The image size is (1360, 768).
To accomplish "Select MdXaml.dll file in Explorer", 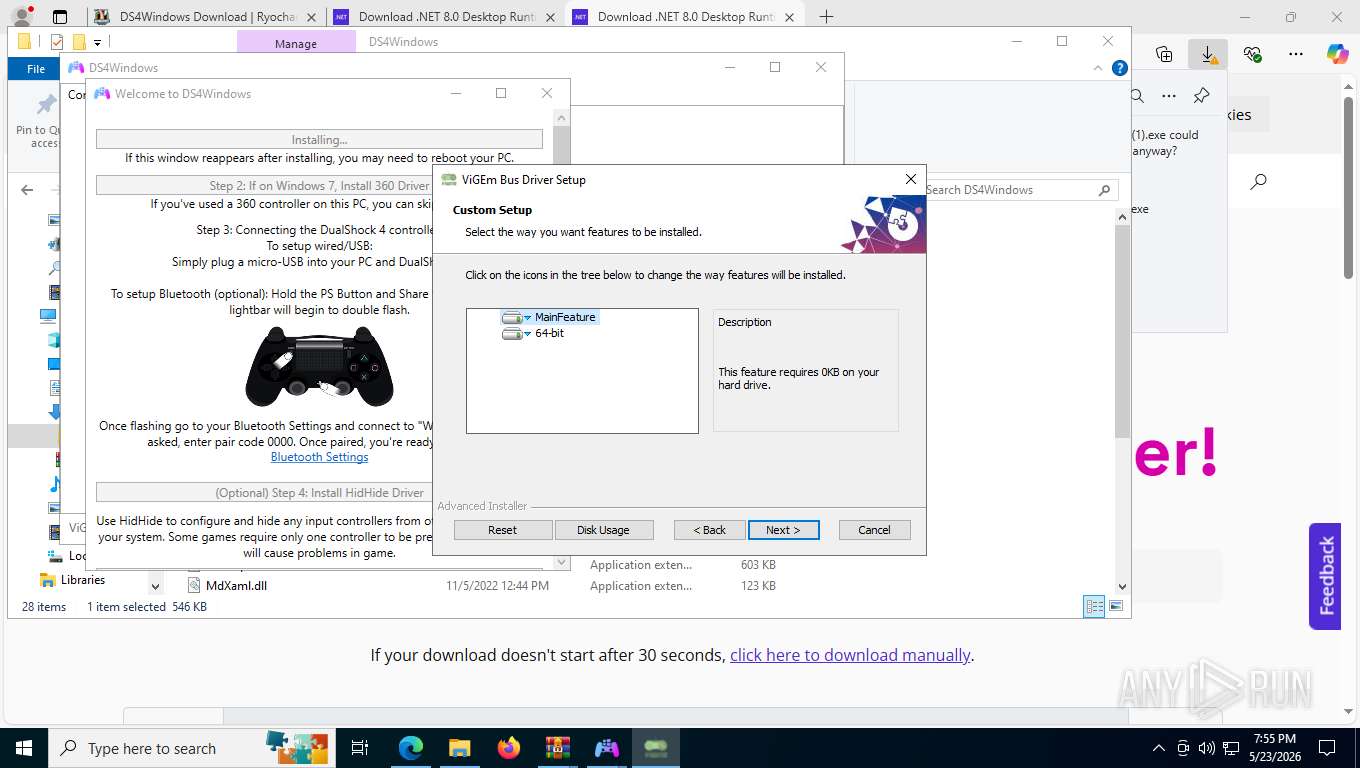I will tap(236, 586).
